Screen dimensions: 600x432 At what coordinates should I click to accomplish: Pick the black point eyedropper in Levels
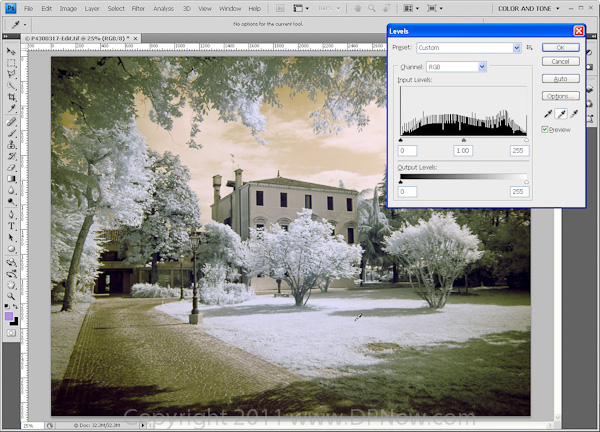click(548, 114)
